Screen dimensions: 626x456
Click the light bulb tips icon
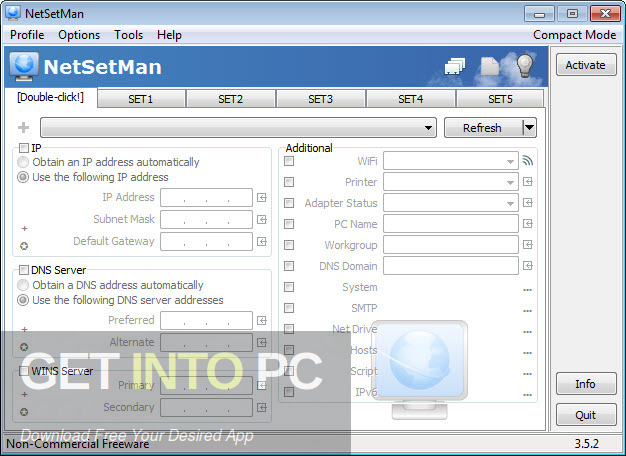pos(525,65)
